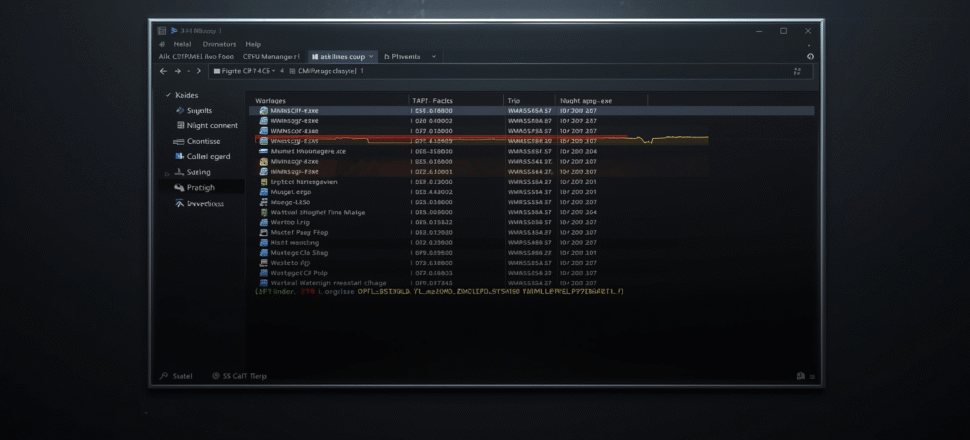Click the small icon left of the Nelal menu
This screenshot has width=970, height=440.
point(162,45)
